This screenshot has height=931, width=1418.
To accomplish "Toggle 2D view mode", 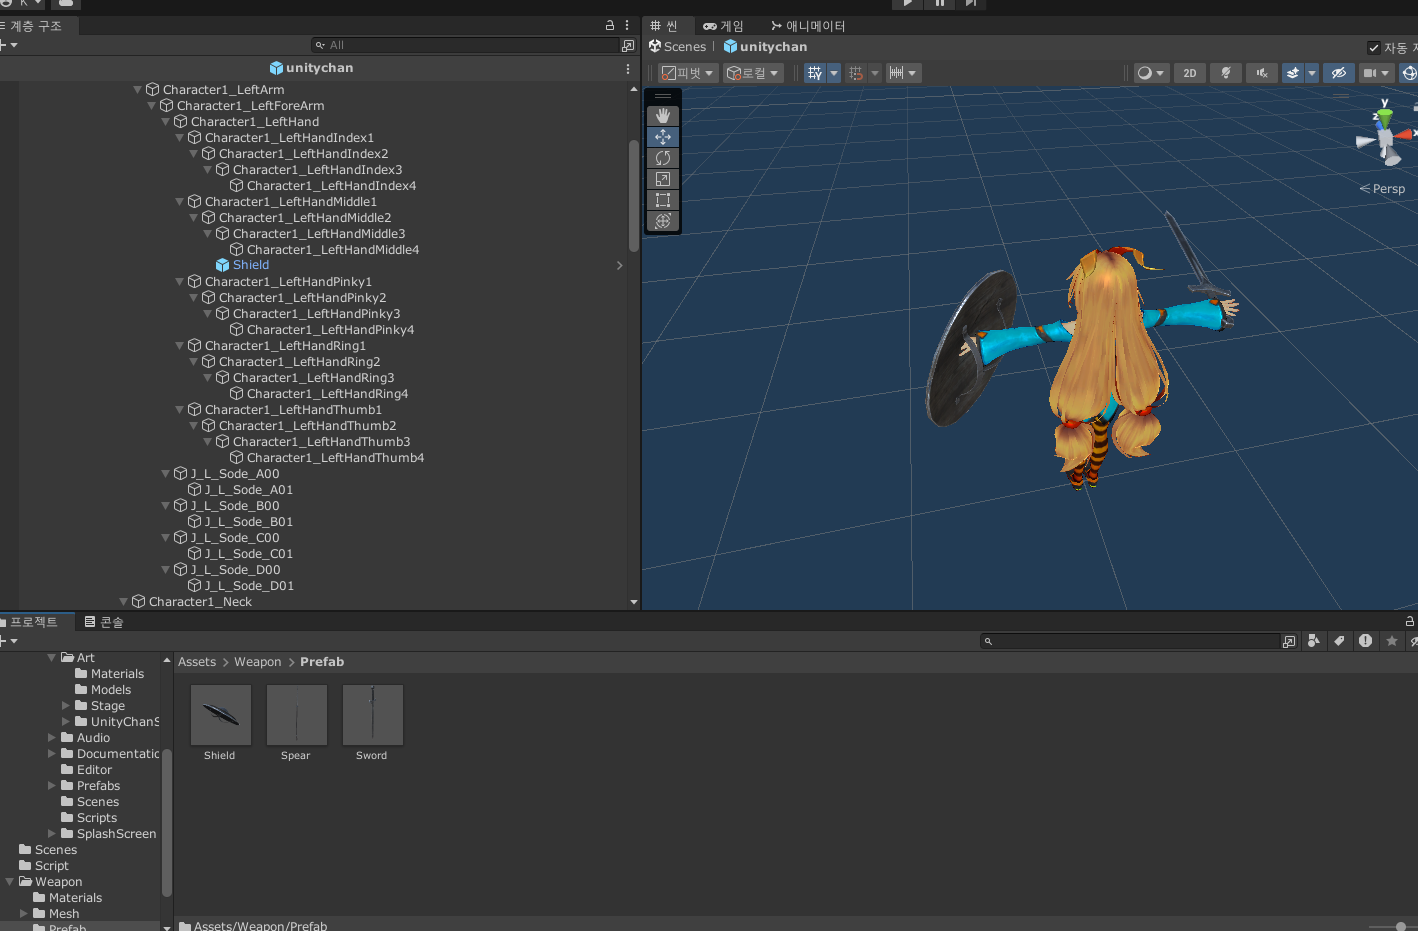I will pos(1190,73).
